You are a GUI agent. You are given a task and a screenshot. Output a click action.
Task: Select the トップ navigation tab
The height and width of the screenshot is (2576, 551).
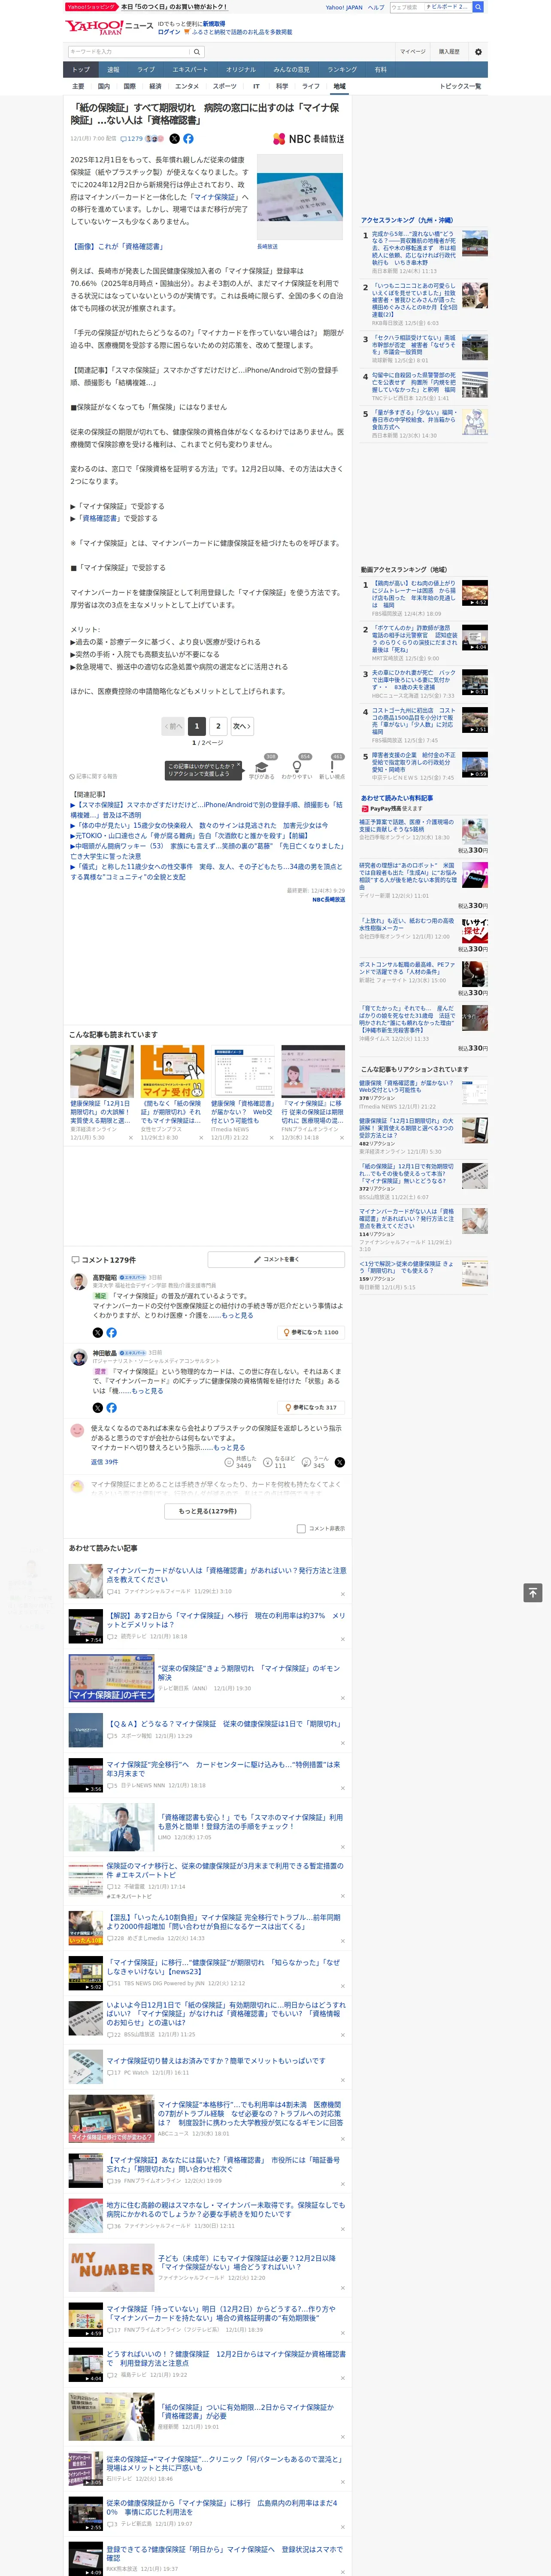tap(81, 70)
